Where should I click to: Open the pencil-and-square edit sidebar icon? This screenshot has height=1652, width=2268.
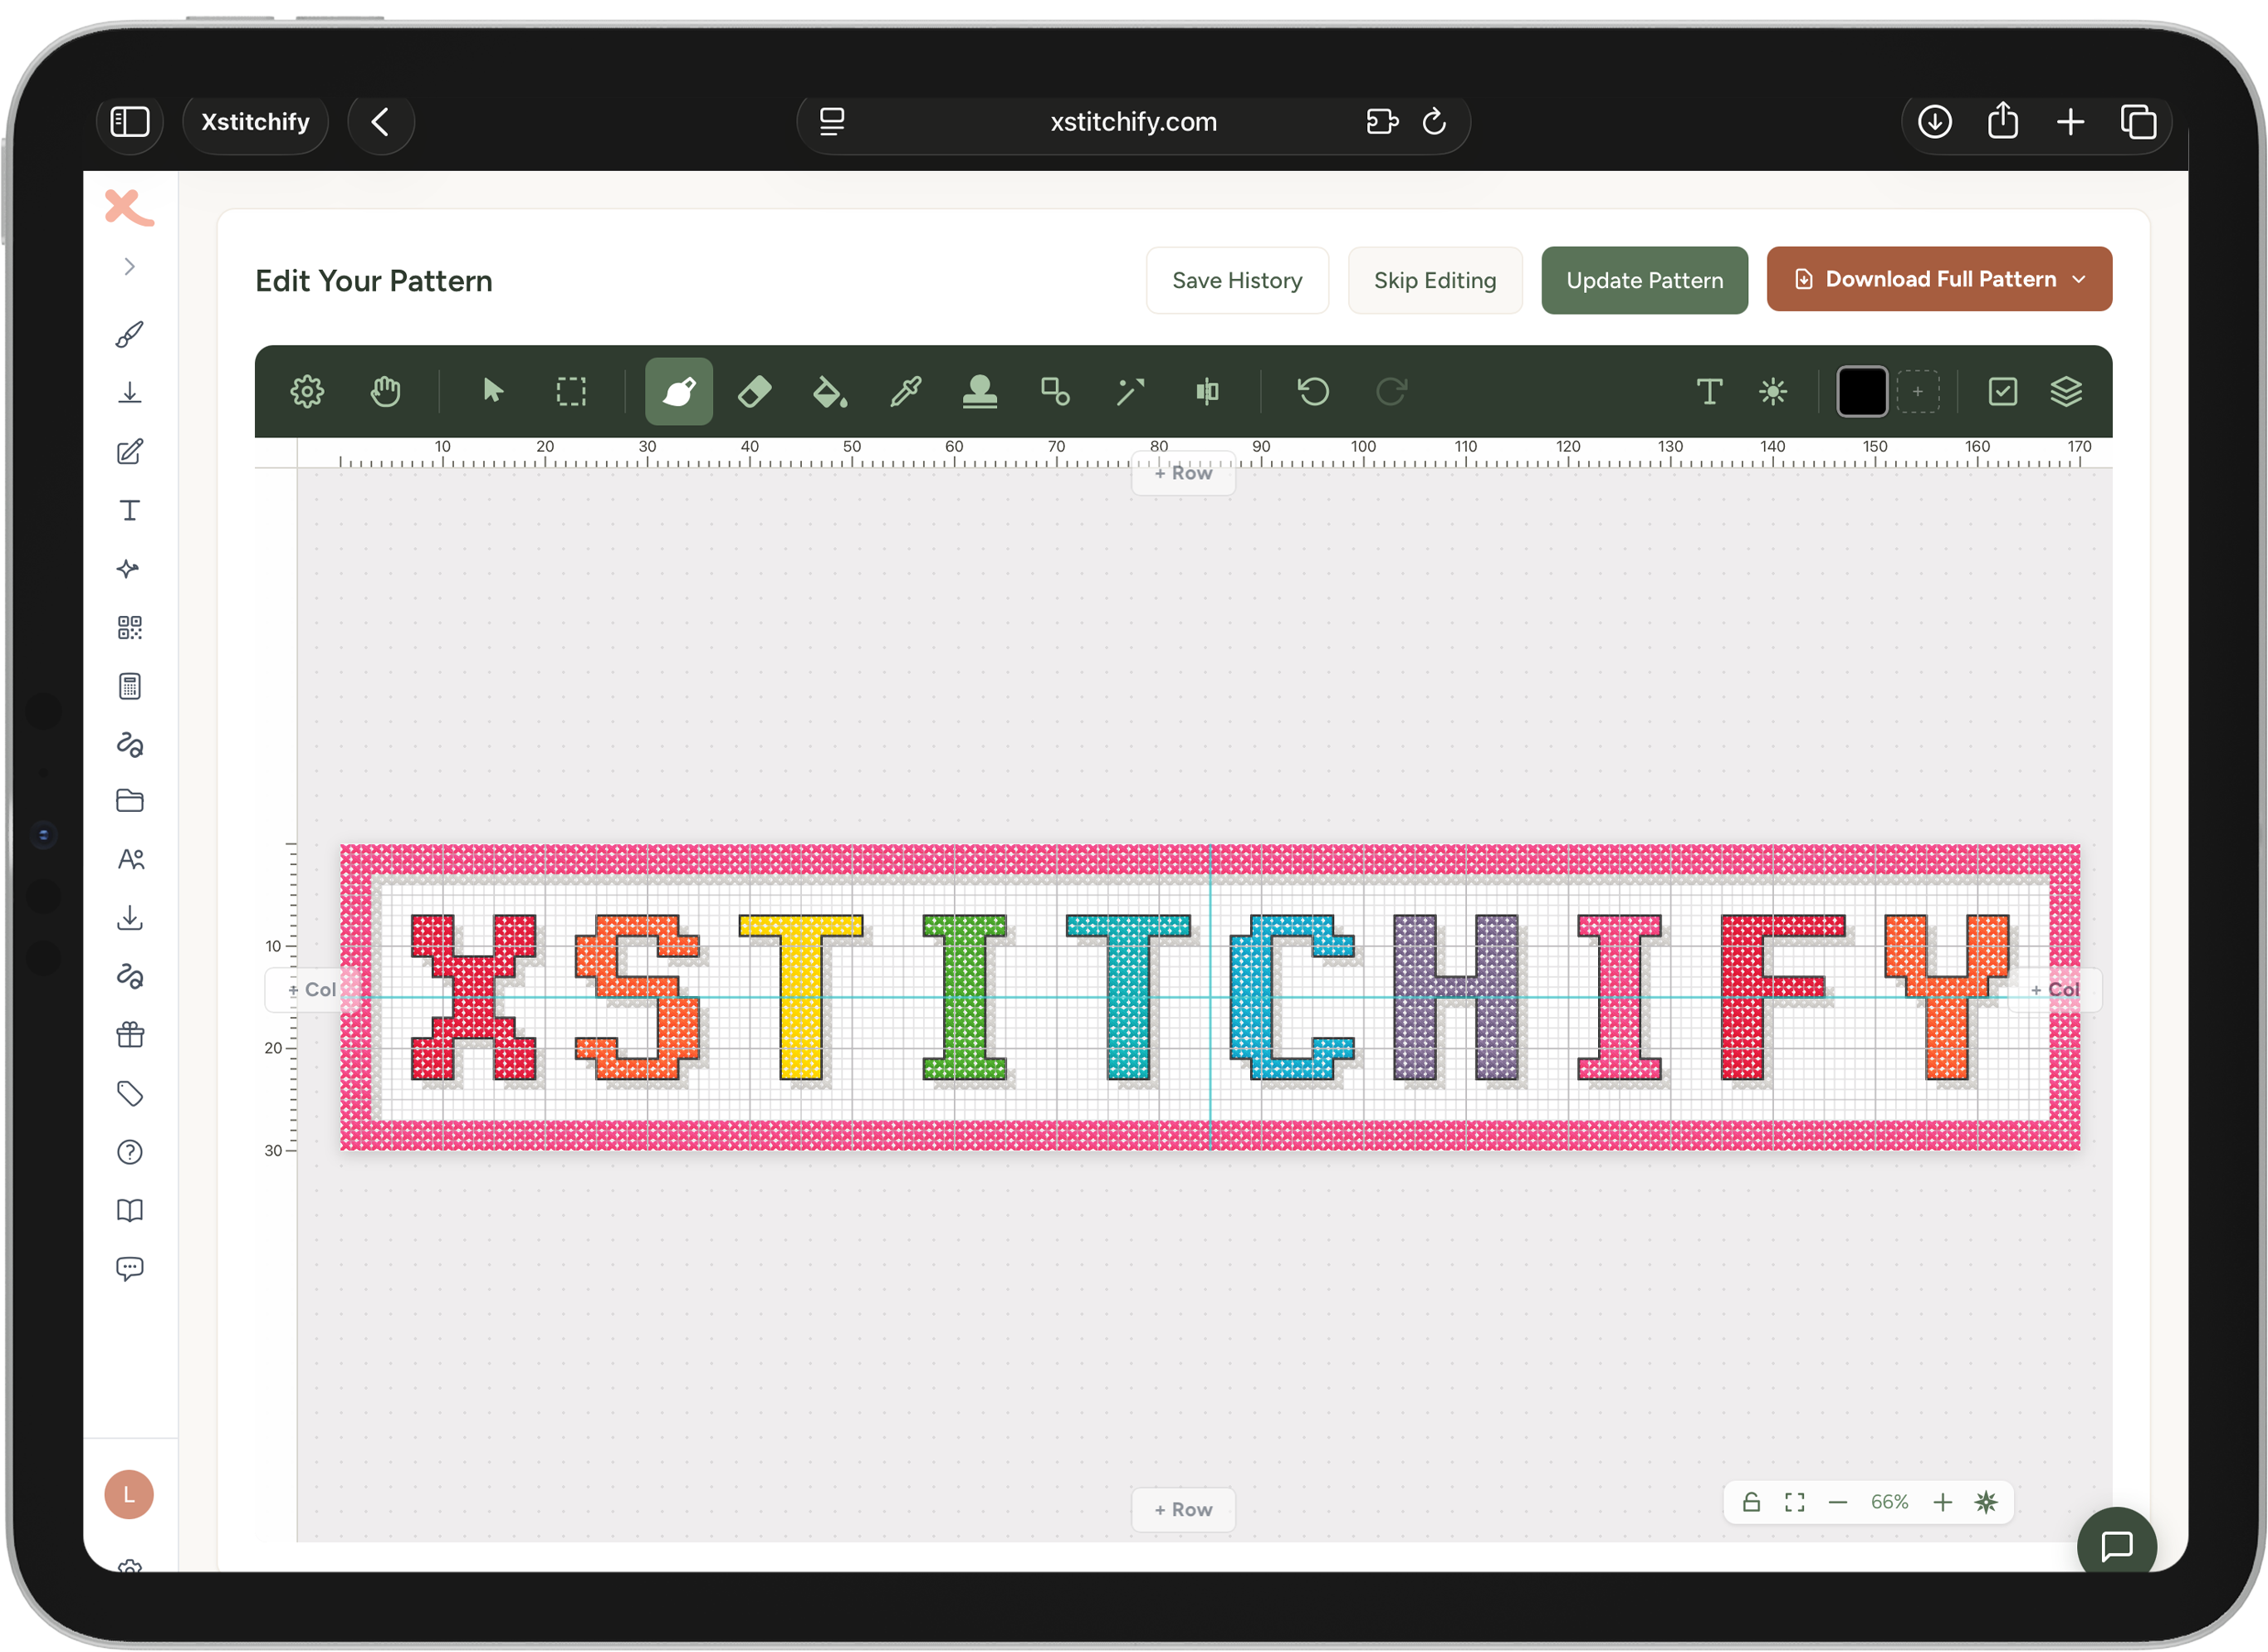130,452
